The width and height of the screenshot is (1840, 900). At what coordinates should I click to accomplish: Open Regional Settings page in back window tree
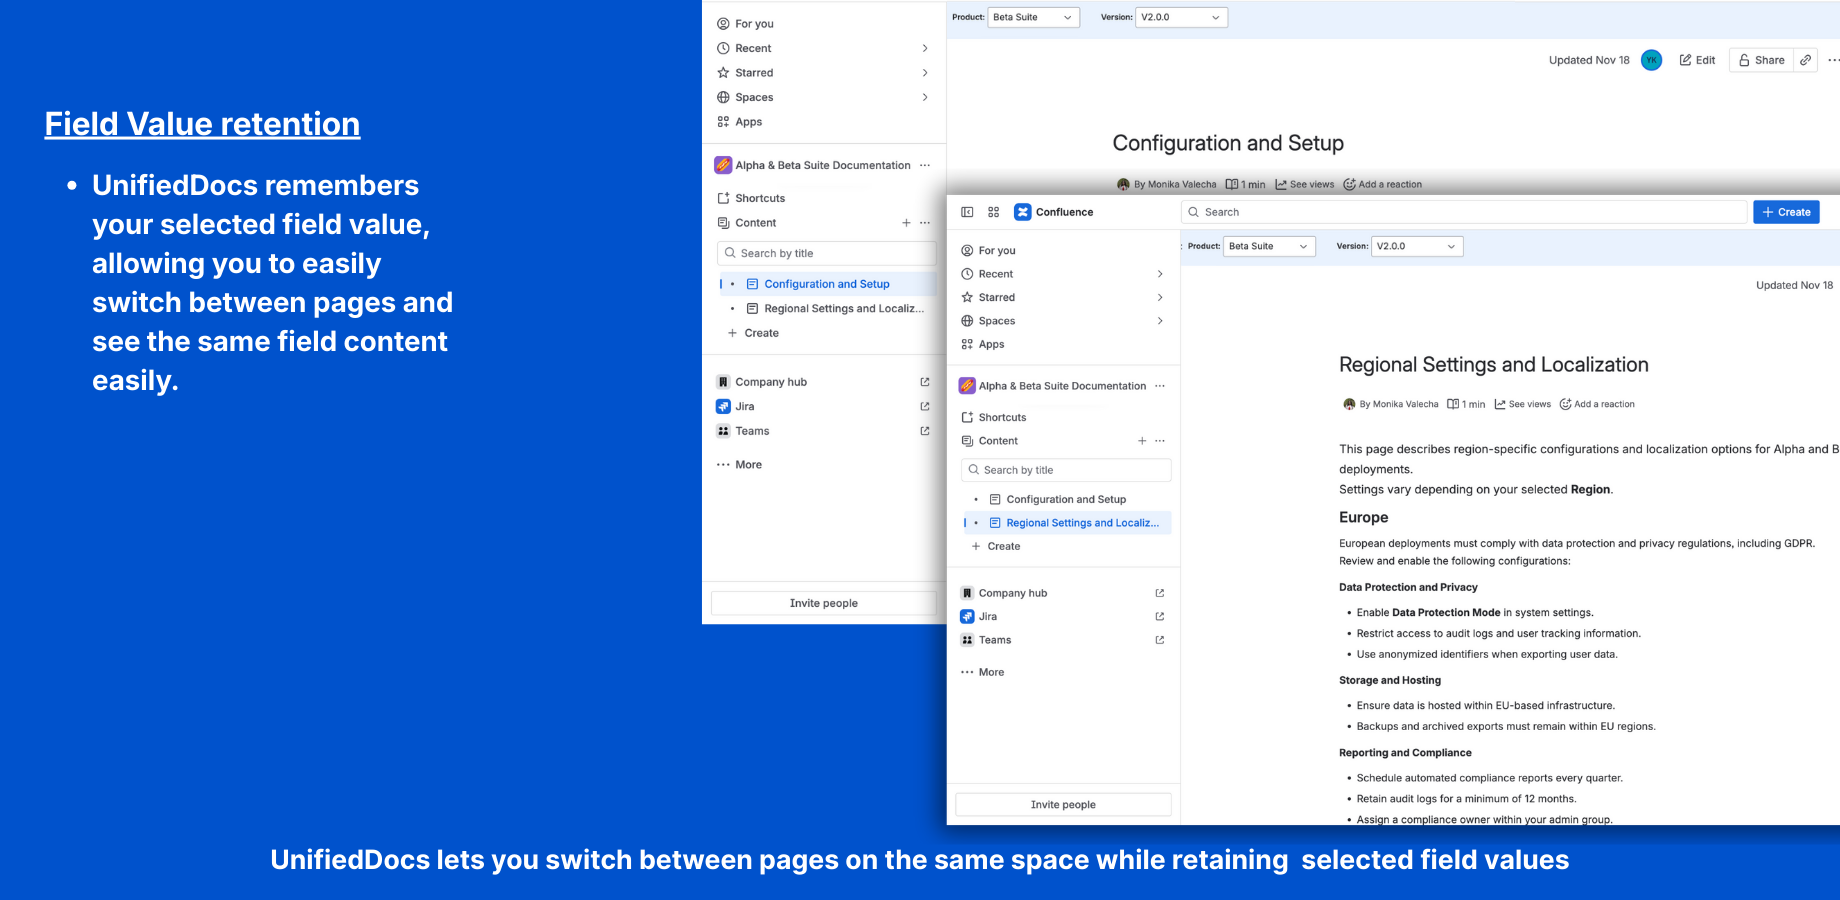pos(844,309)
